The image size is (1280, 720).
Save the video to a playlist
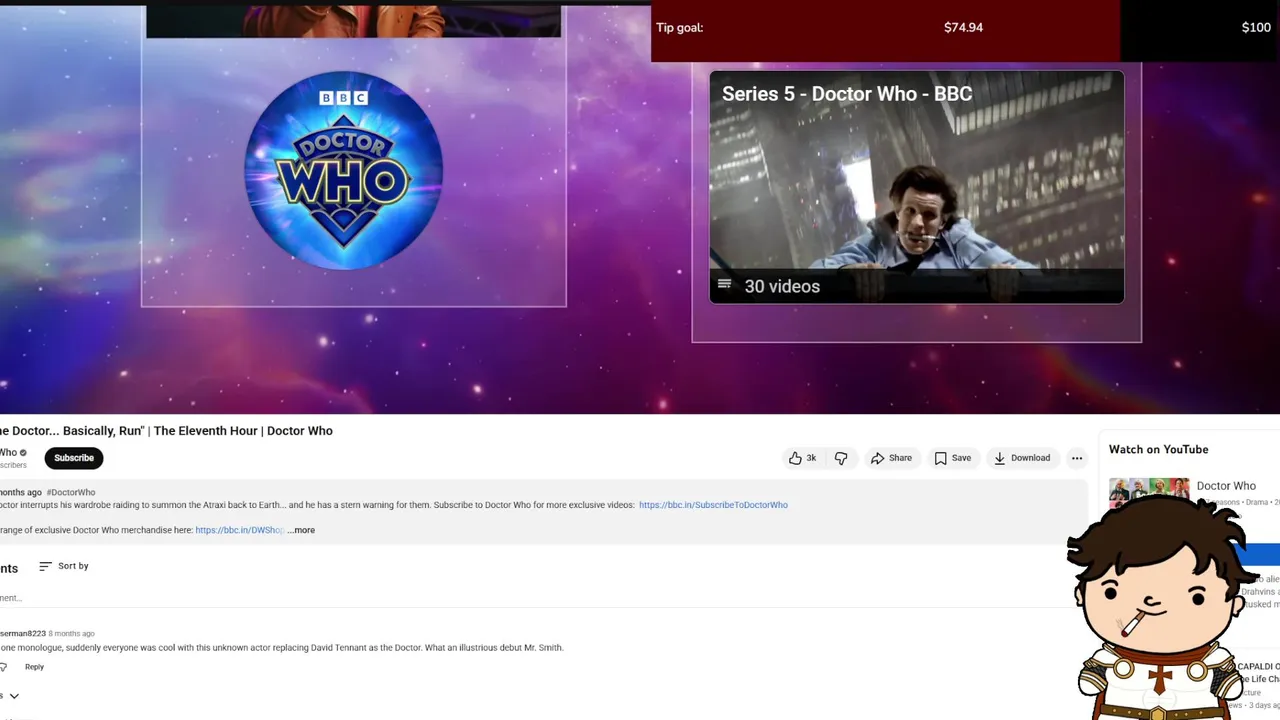952,458
